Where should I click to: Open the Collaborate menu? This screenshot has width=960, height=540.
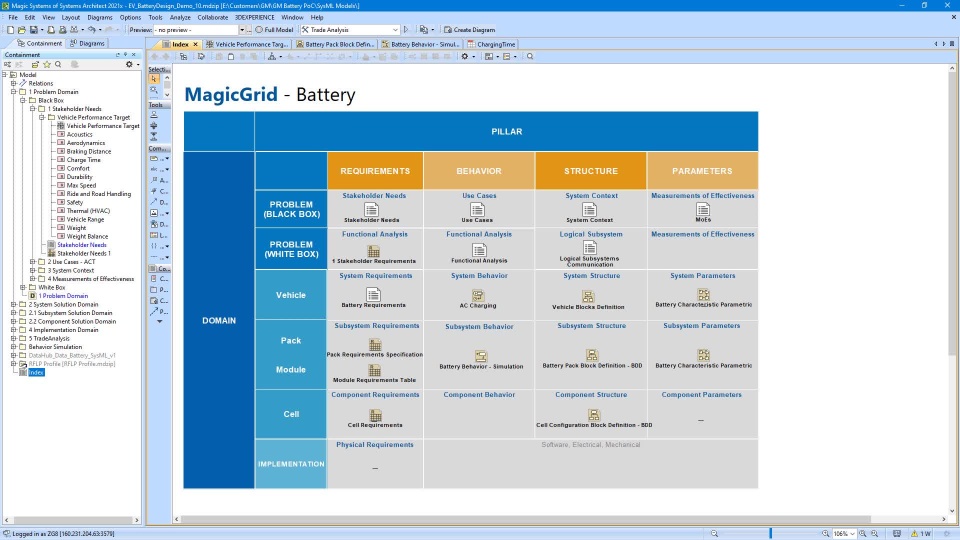tap(212, 18)
